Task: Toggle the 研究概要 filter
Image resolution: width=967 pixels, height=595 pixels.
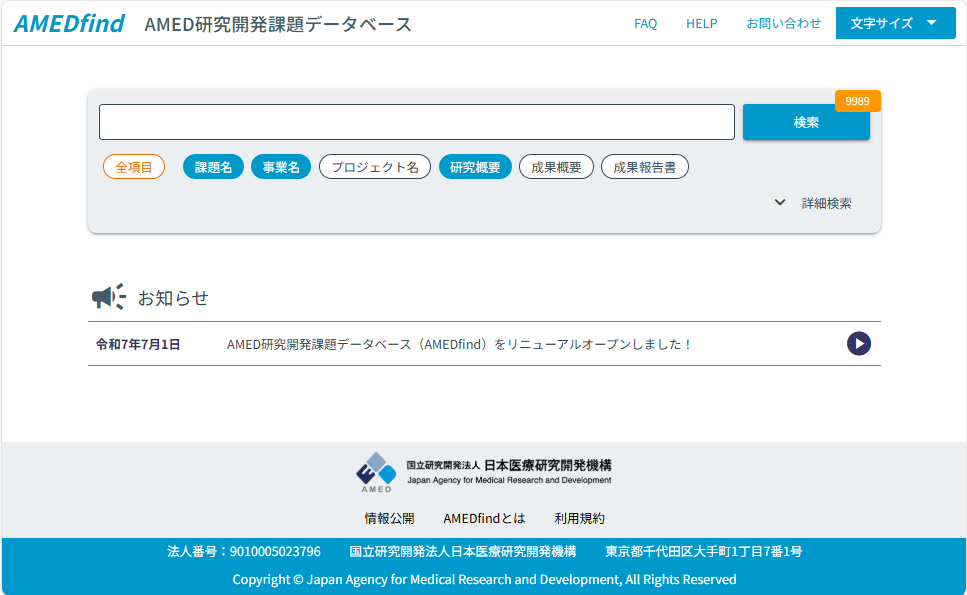Action: pyautogui.click(x=475, y=167)
